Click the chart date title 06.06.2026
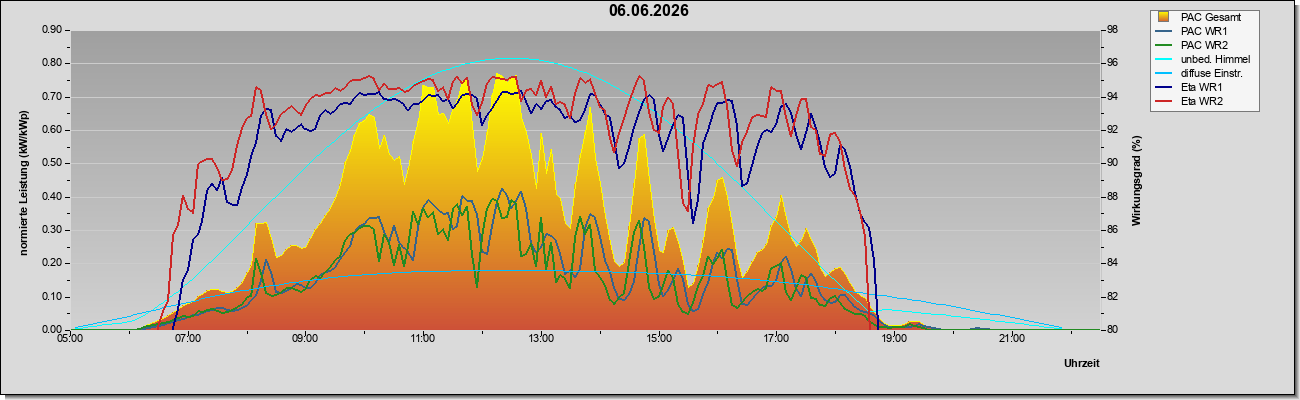 [649, 11]
